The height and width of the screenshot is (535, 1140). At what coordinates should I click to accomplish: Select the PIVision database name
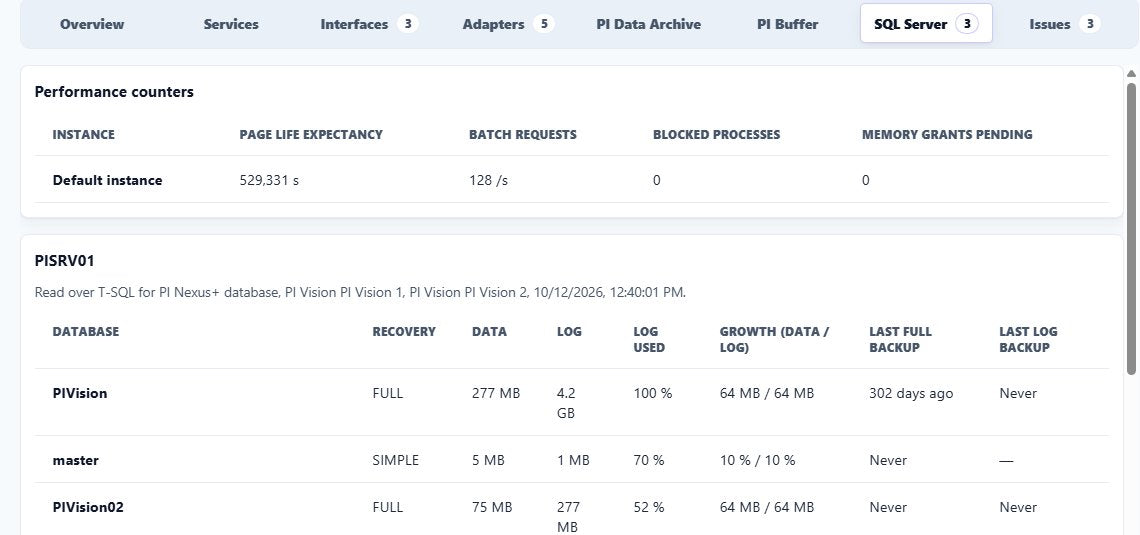coord(80,393)
